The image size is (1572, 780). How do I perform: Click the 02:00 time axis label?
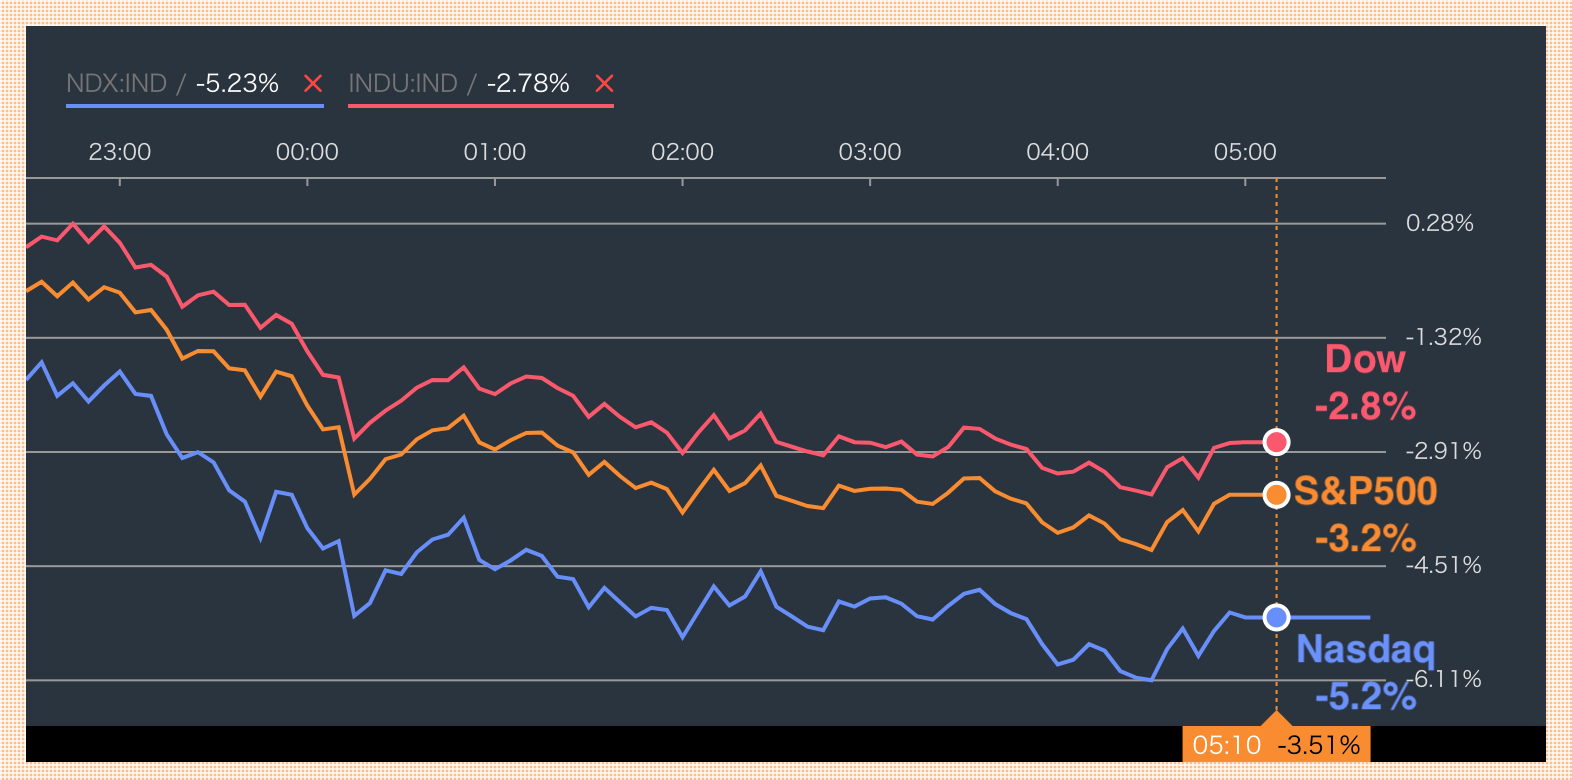point(682,152)
